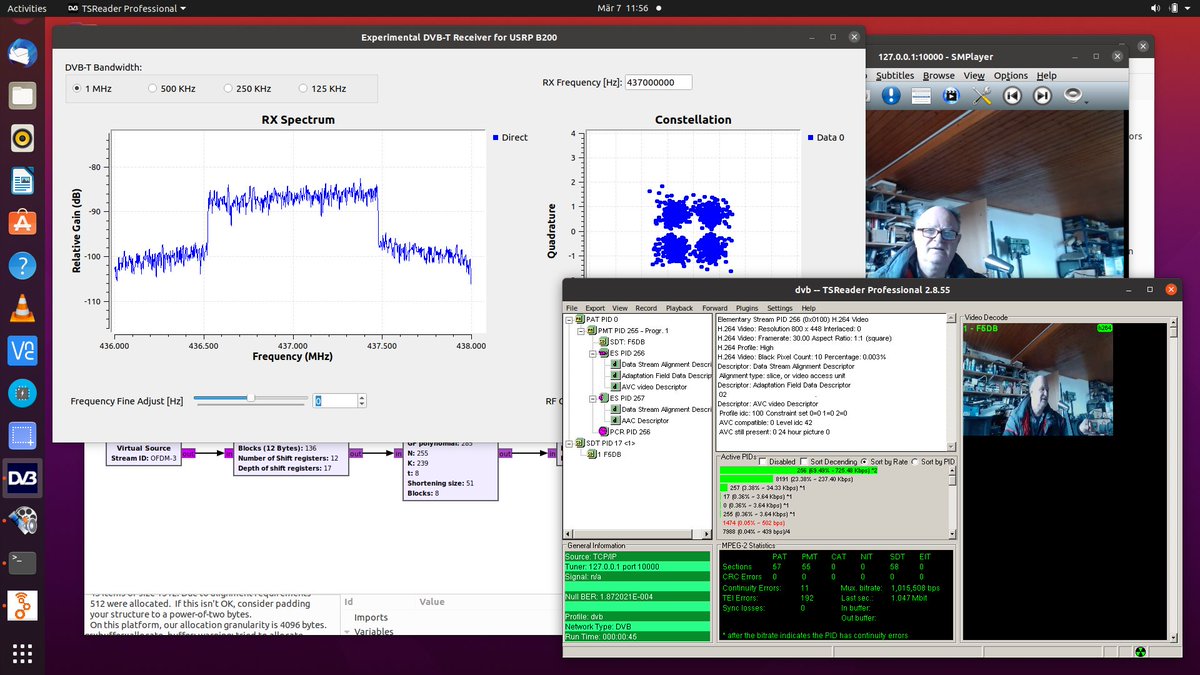
Task: Select Sort by Rate radio button
Action: point(866,462)
